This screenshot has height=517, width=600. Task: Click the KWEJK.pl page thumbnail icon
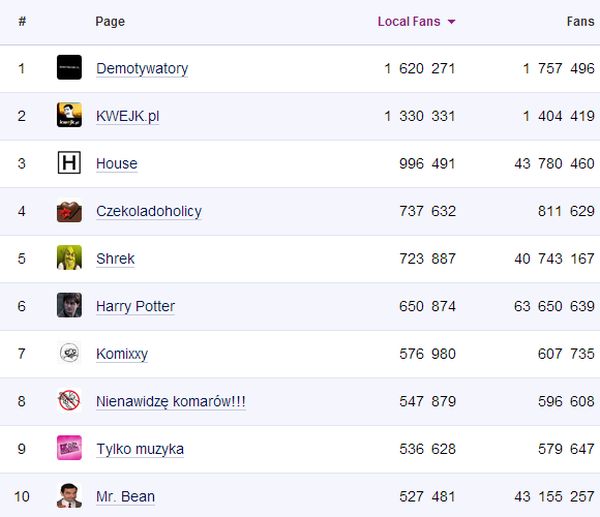click(69, 116)
